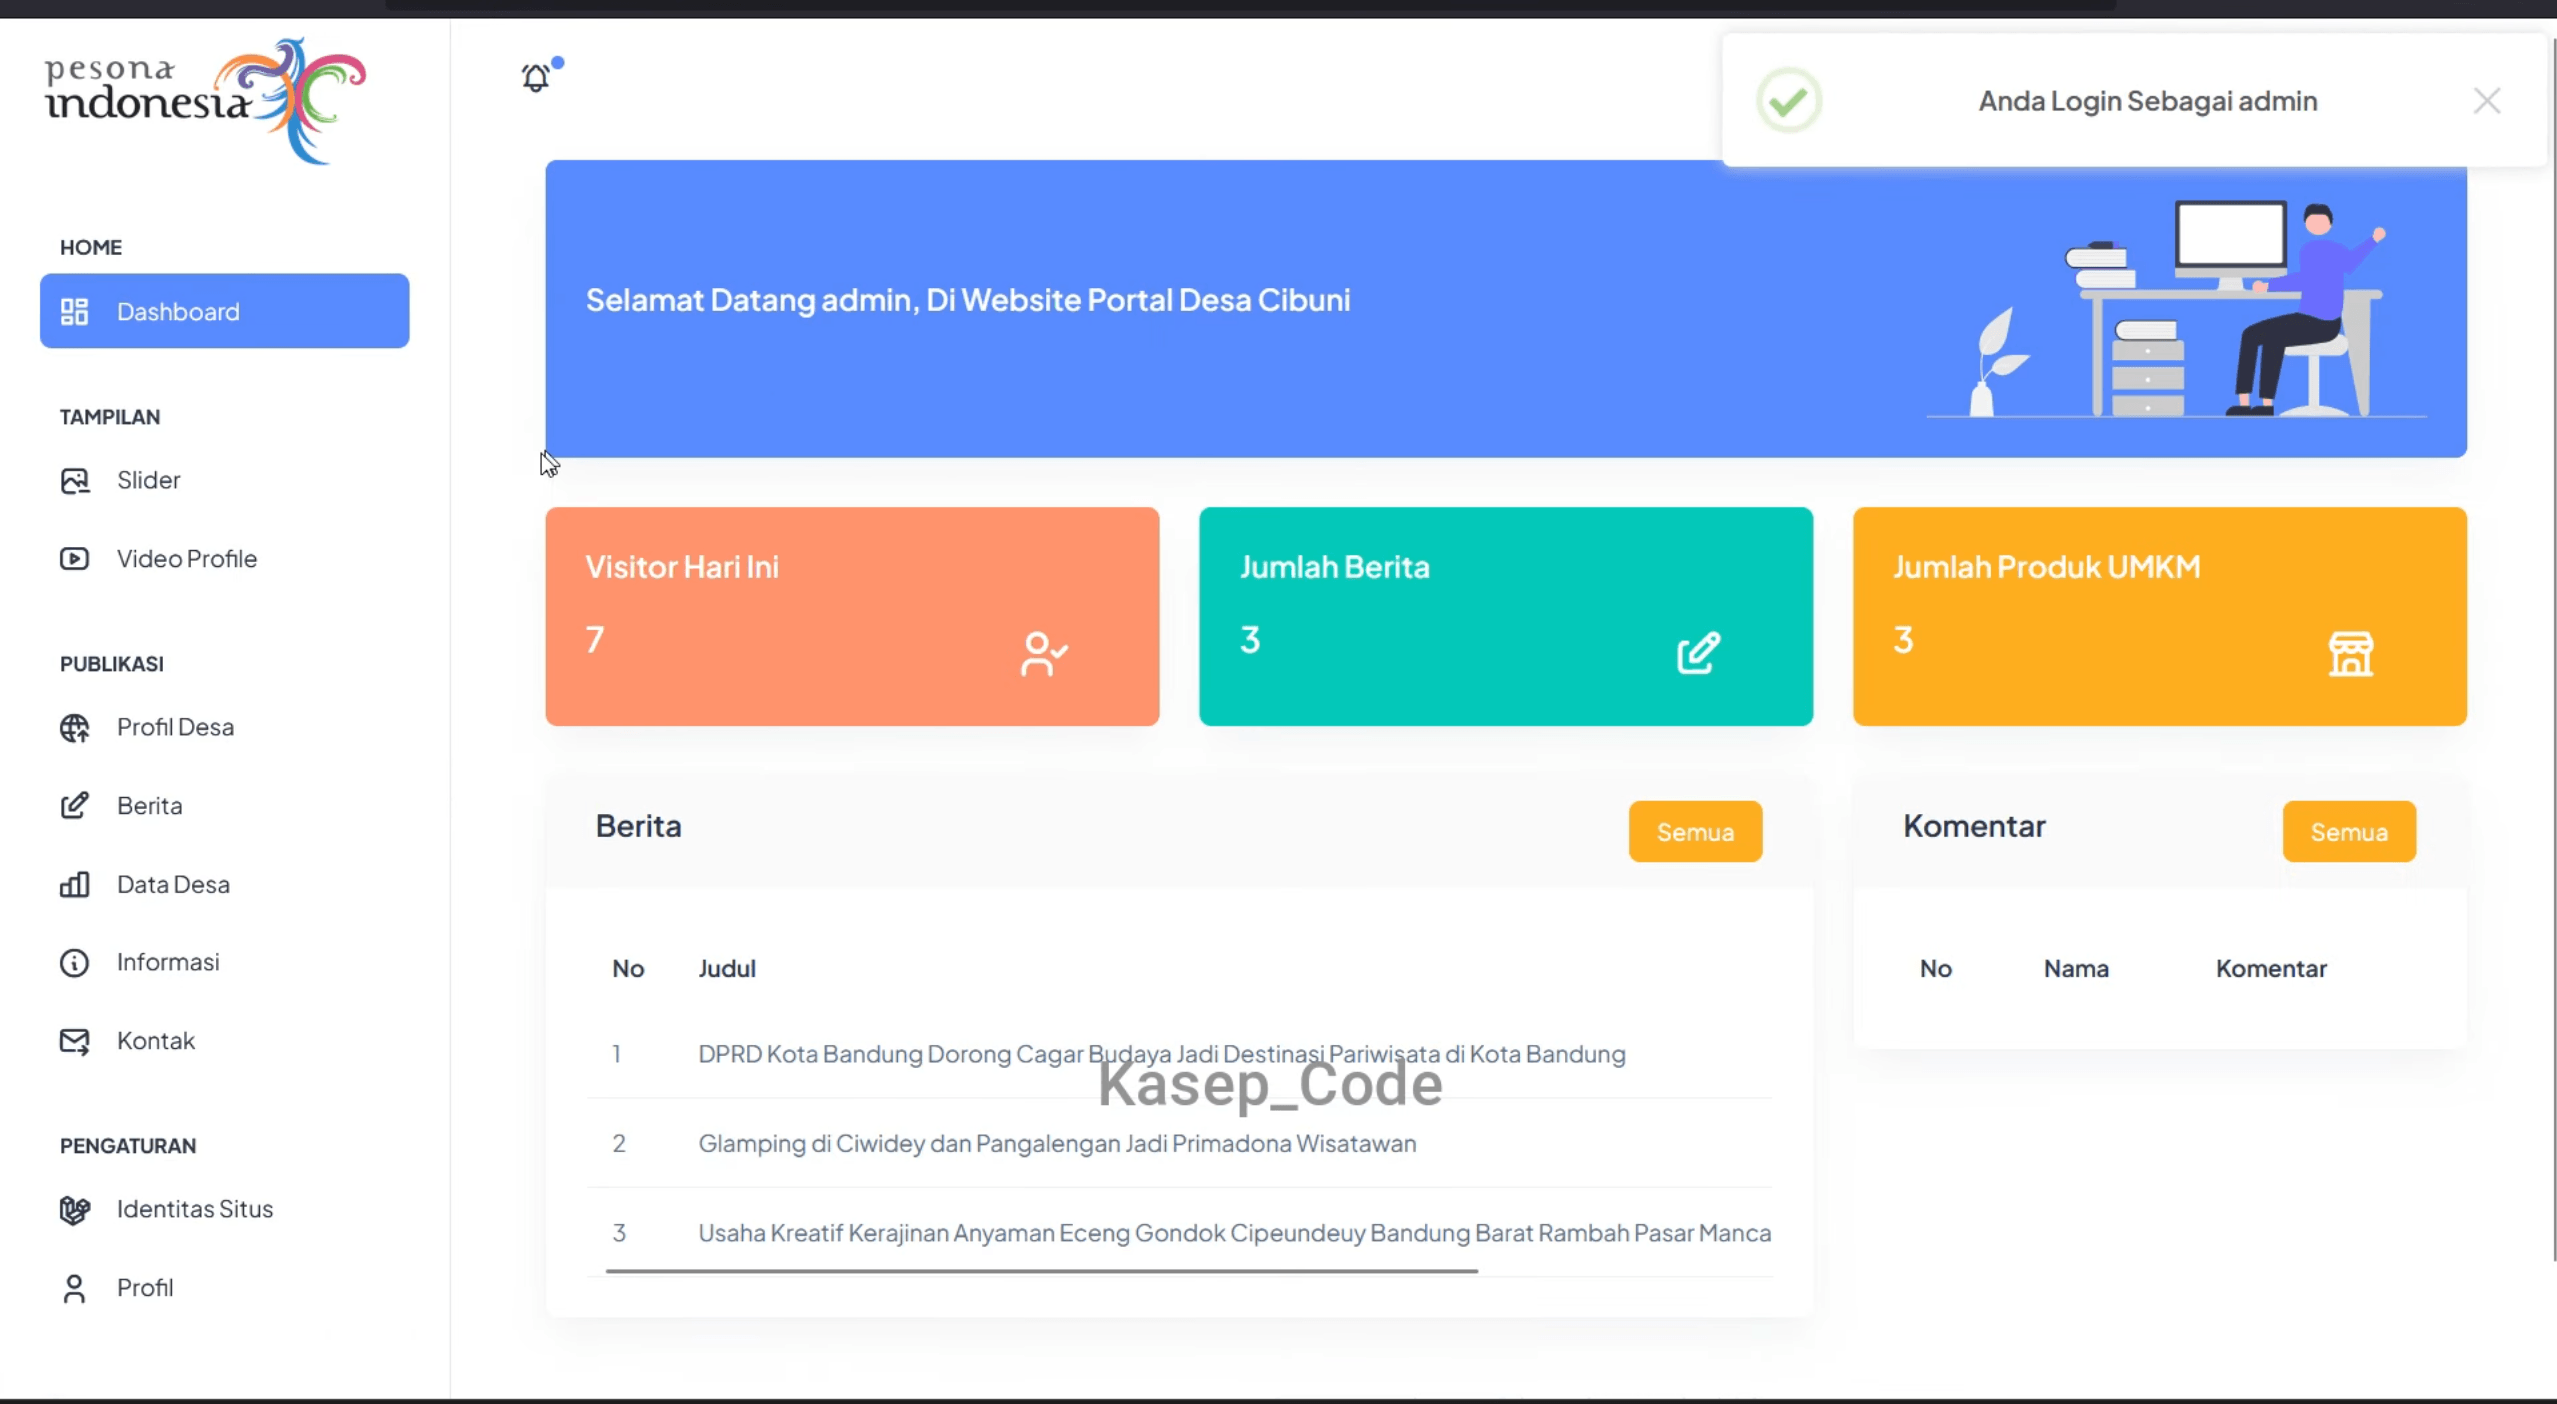Open Data Desa menu
This screenshot has height=1404, width=2557.
225,885
